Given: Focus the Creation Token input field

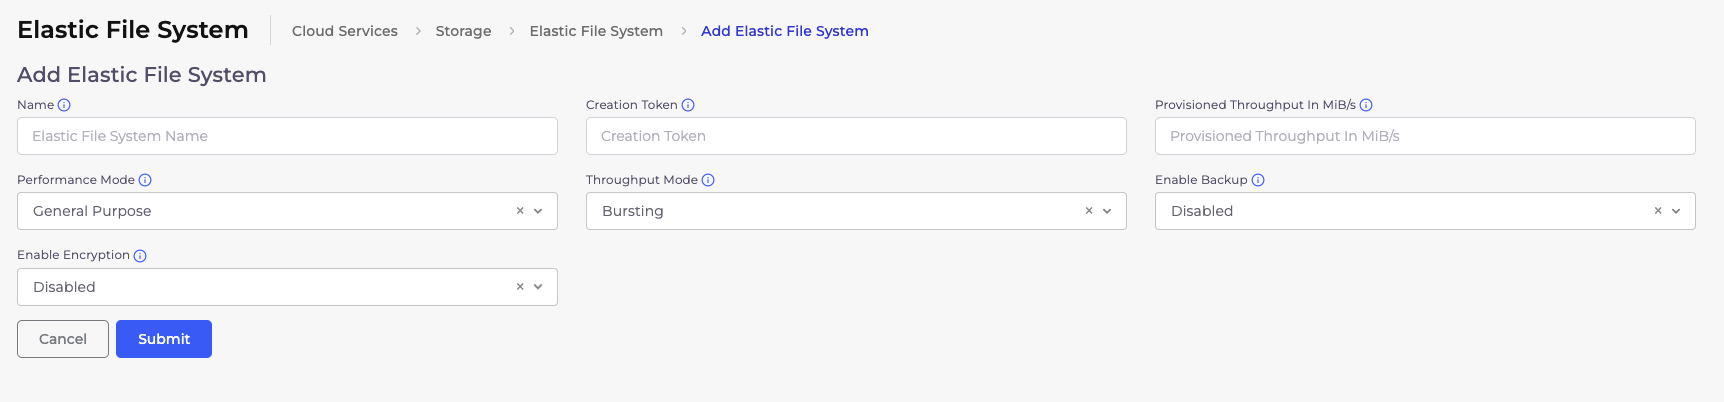Looking at the screenshot, I should [856, 136].
